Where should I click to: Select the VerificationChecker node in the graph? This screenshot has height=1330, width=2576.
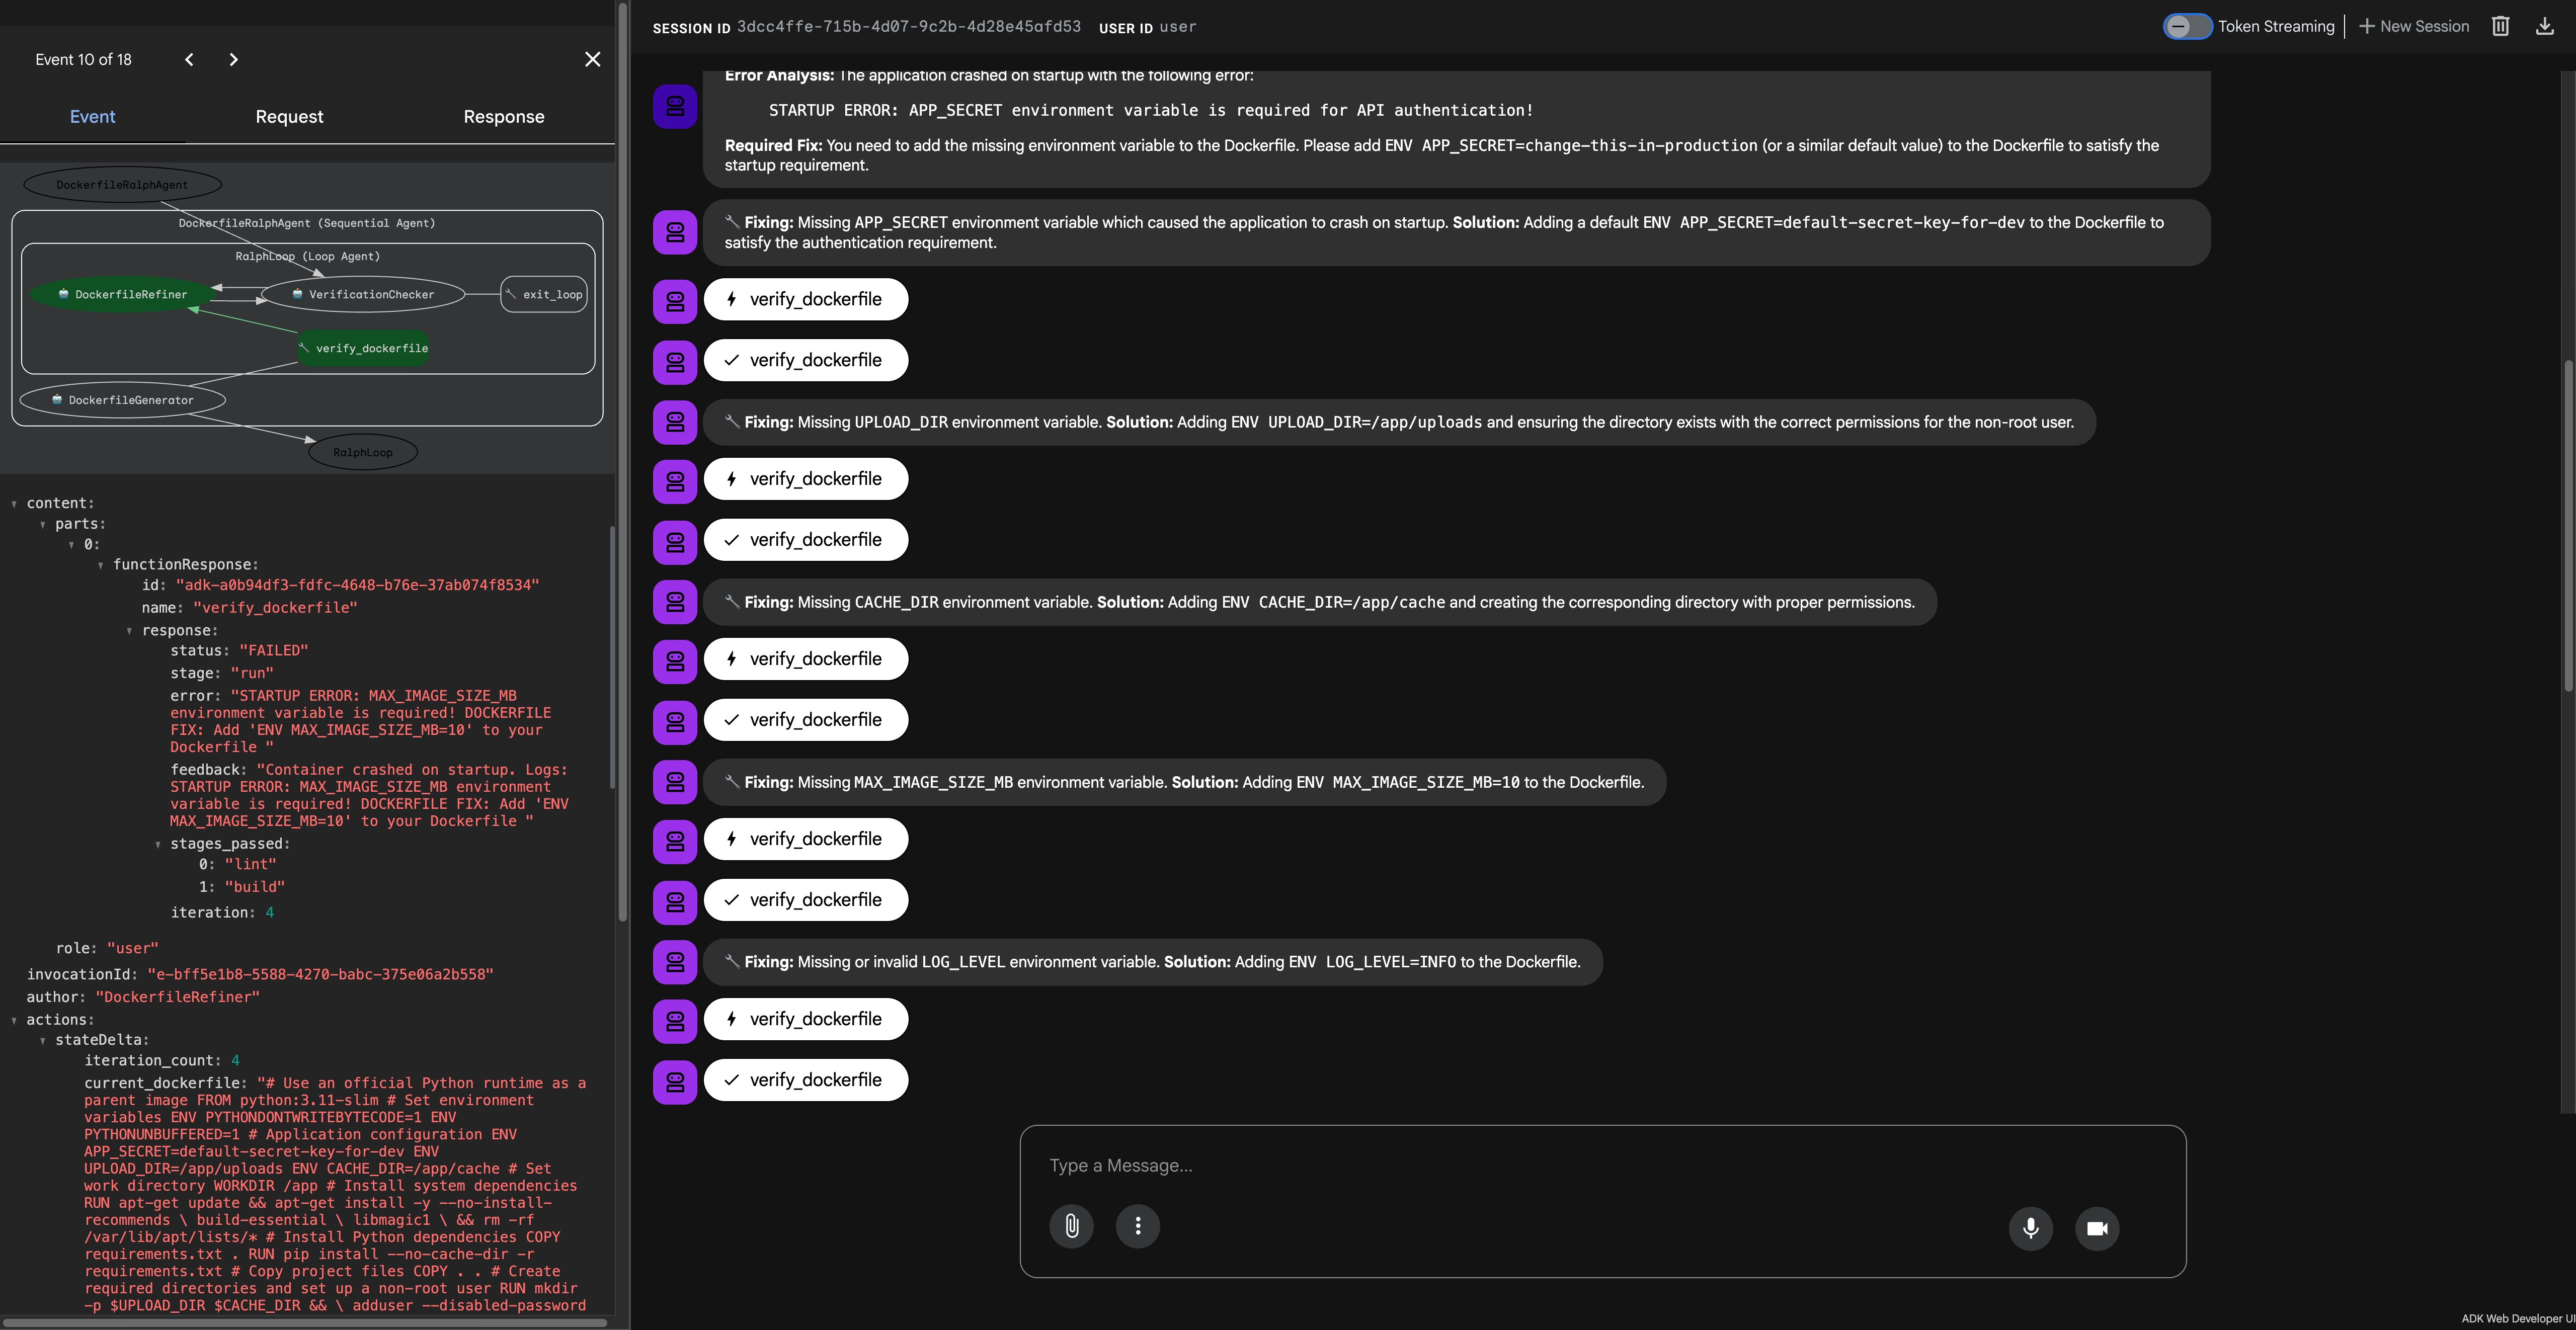pos(362,294)
